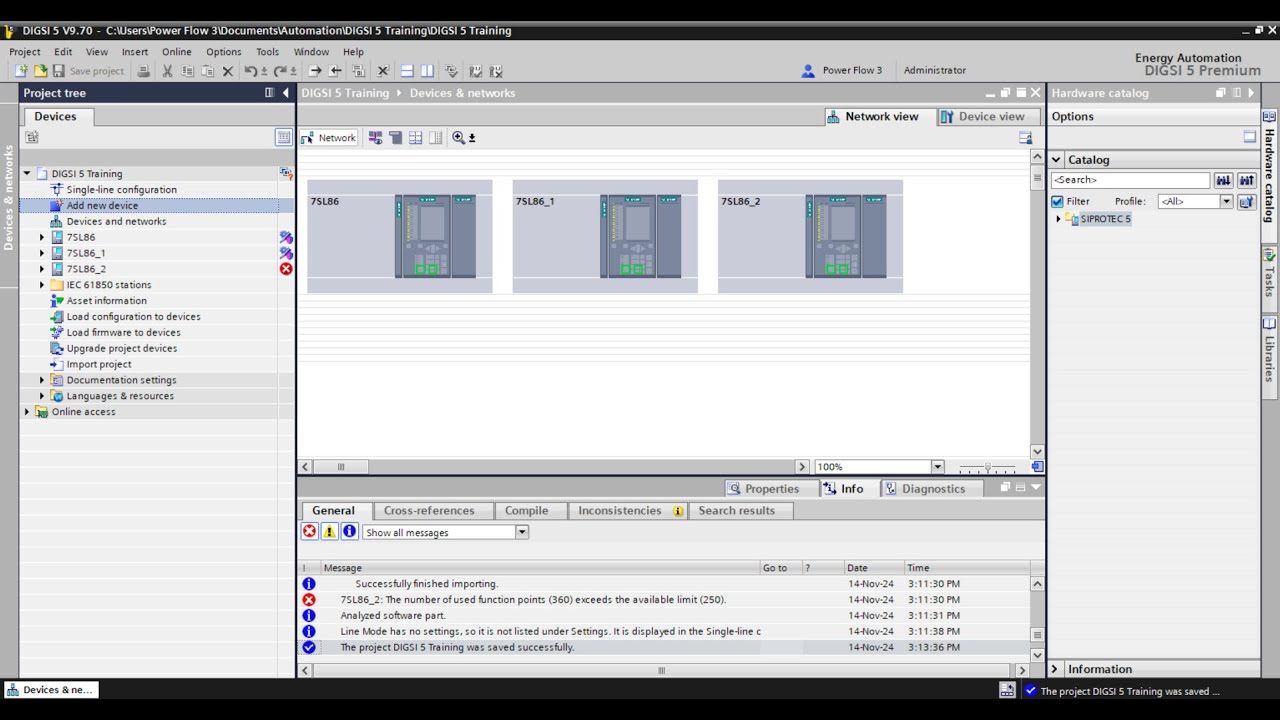
Task: Expand SIPROTEC 5 catalog folder
Action: tap(1058, 219)
